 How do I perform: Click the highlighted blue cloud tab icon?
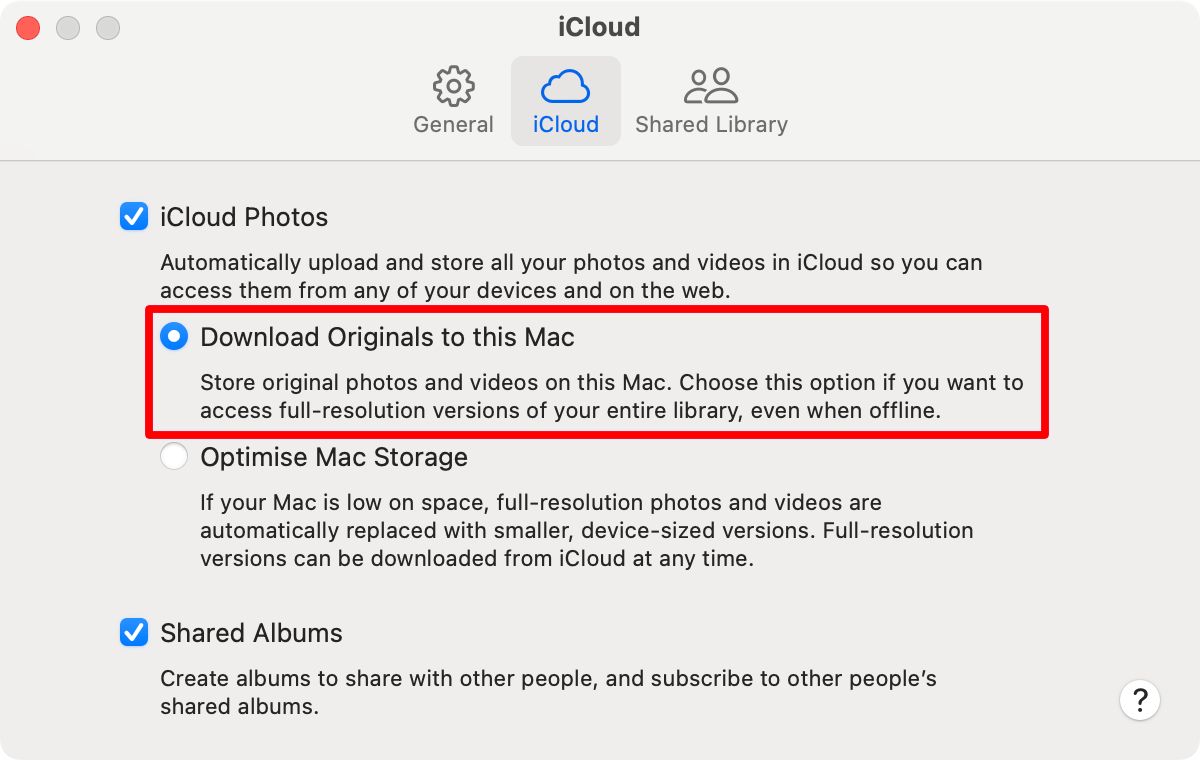point(565,86)
